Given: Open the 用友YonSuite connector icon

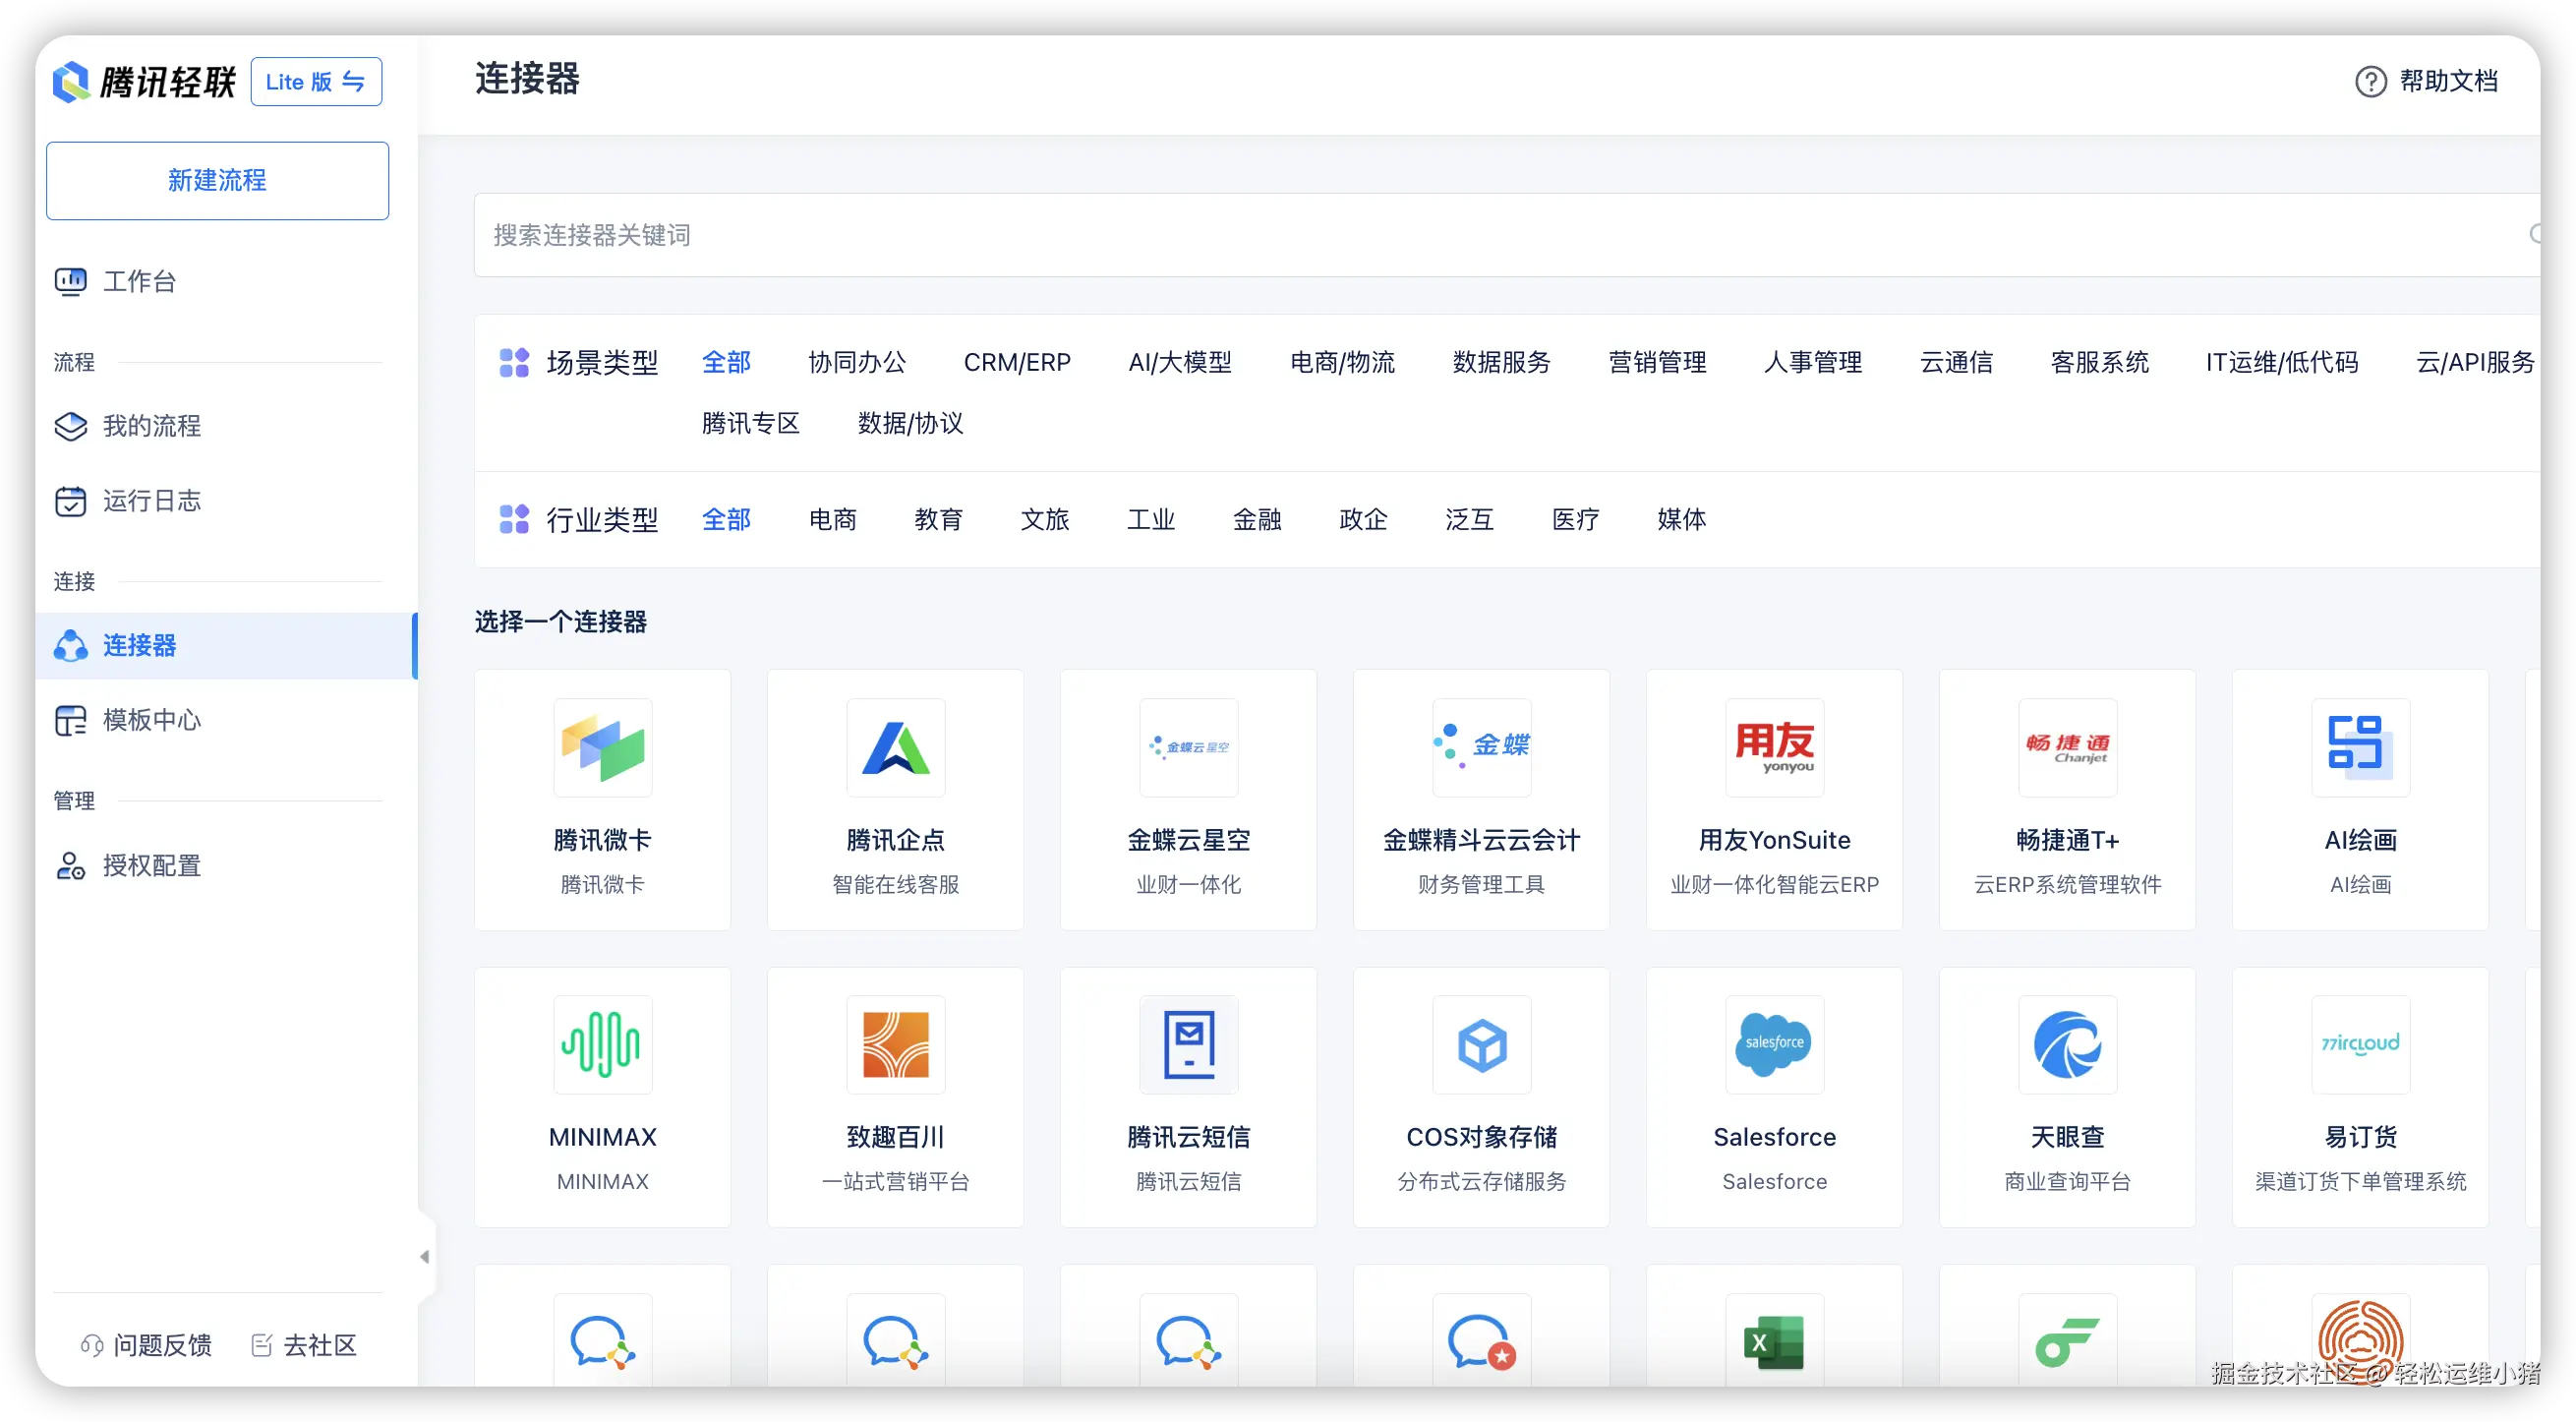Looking at the screenshot, I should click(1774, 748).
